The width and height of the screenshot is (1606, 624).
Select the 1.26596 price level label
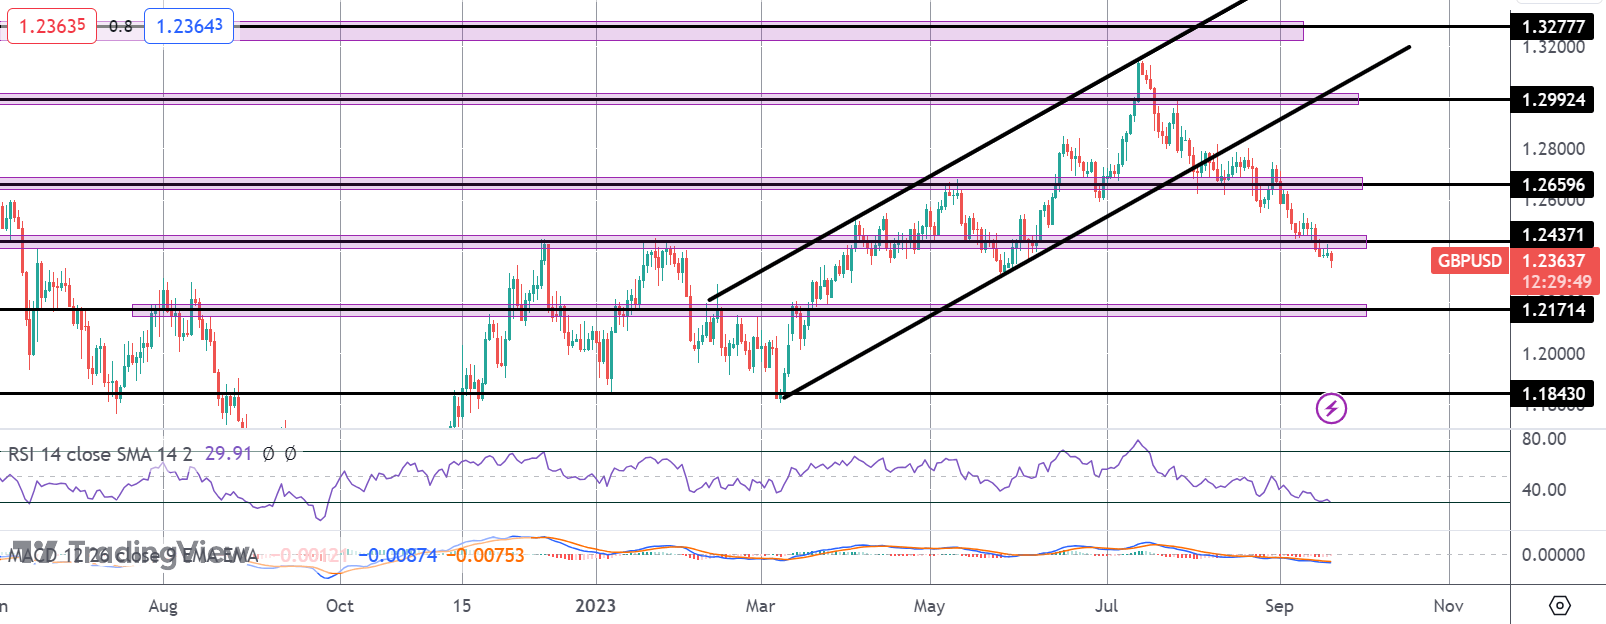click(x=1553, y=184)
